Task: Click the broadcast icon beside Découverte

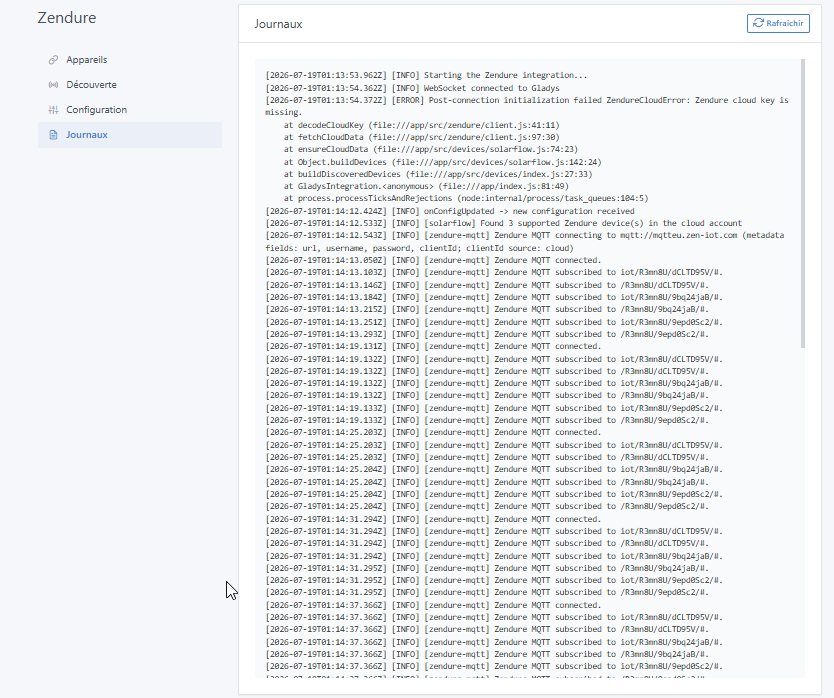Action: [53, 85]
